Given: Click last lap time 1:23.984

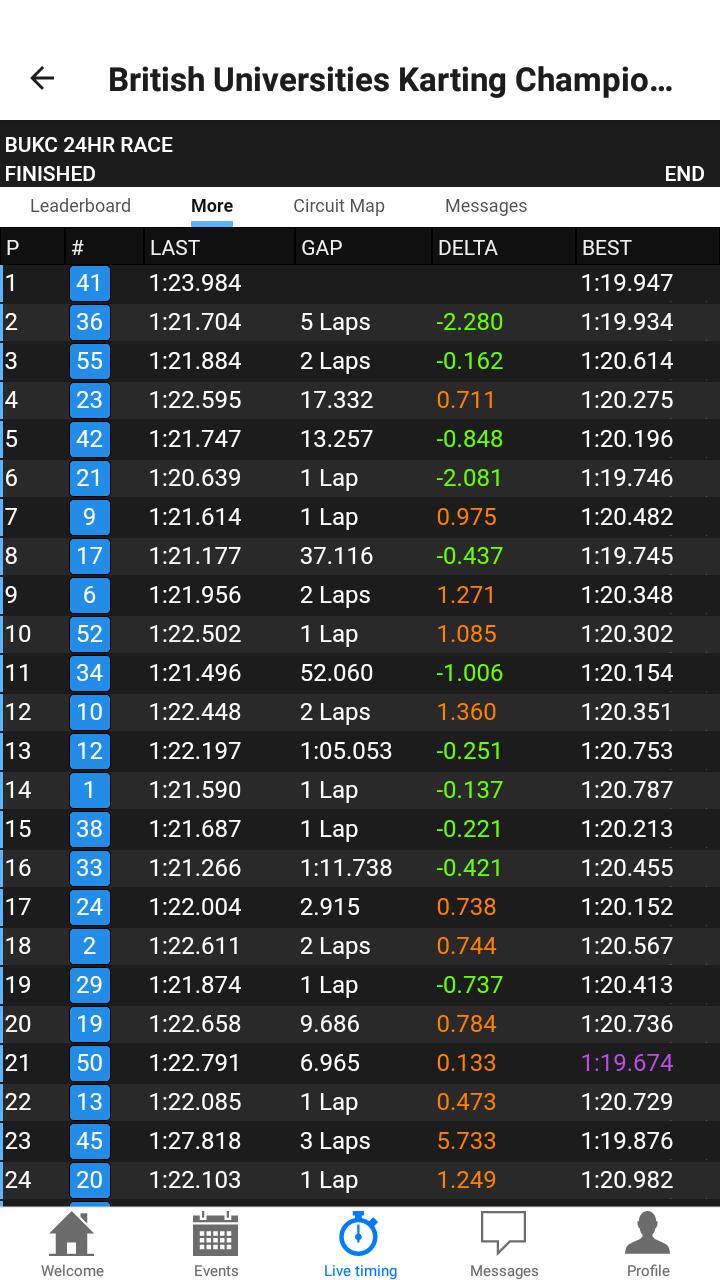Looking at the screenshot, I should pos(195,283).
